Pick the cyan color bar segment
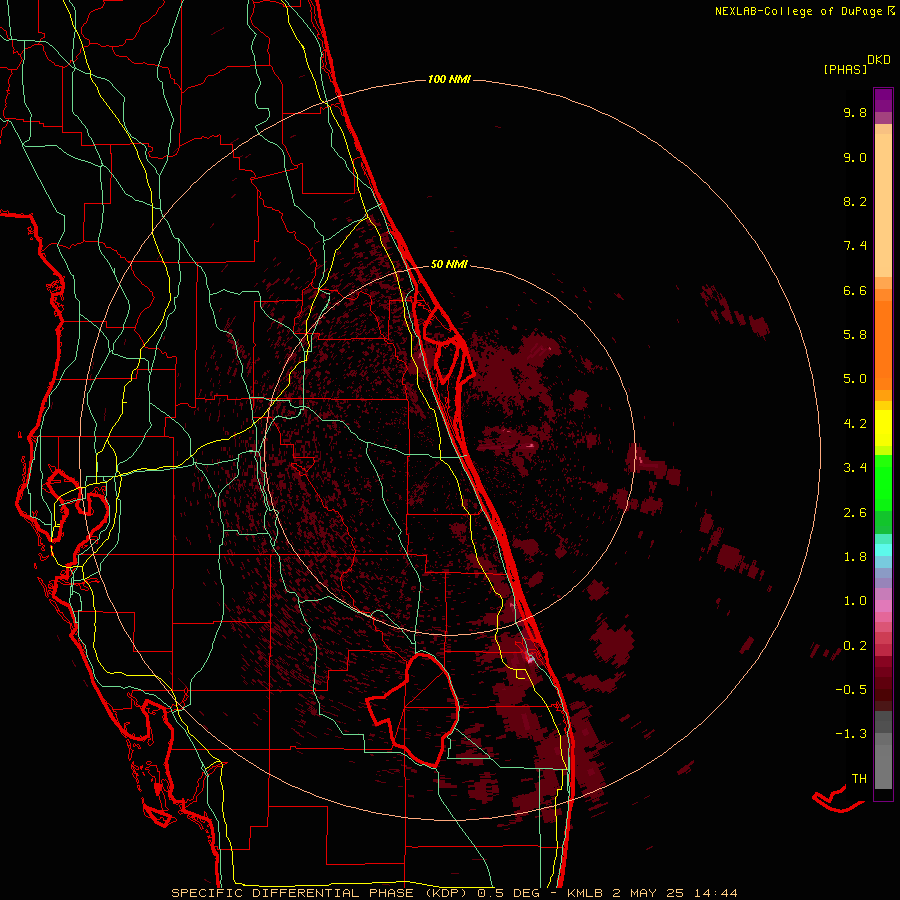Image resolution: width=900 pixels, height=900 pixels. click(883, 550)
